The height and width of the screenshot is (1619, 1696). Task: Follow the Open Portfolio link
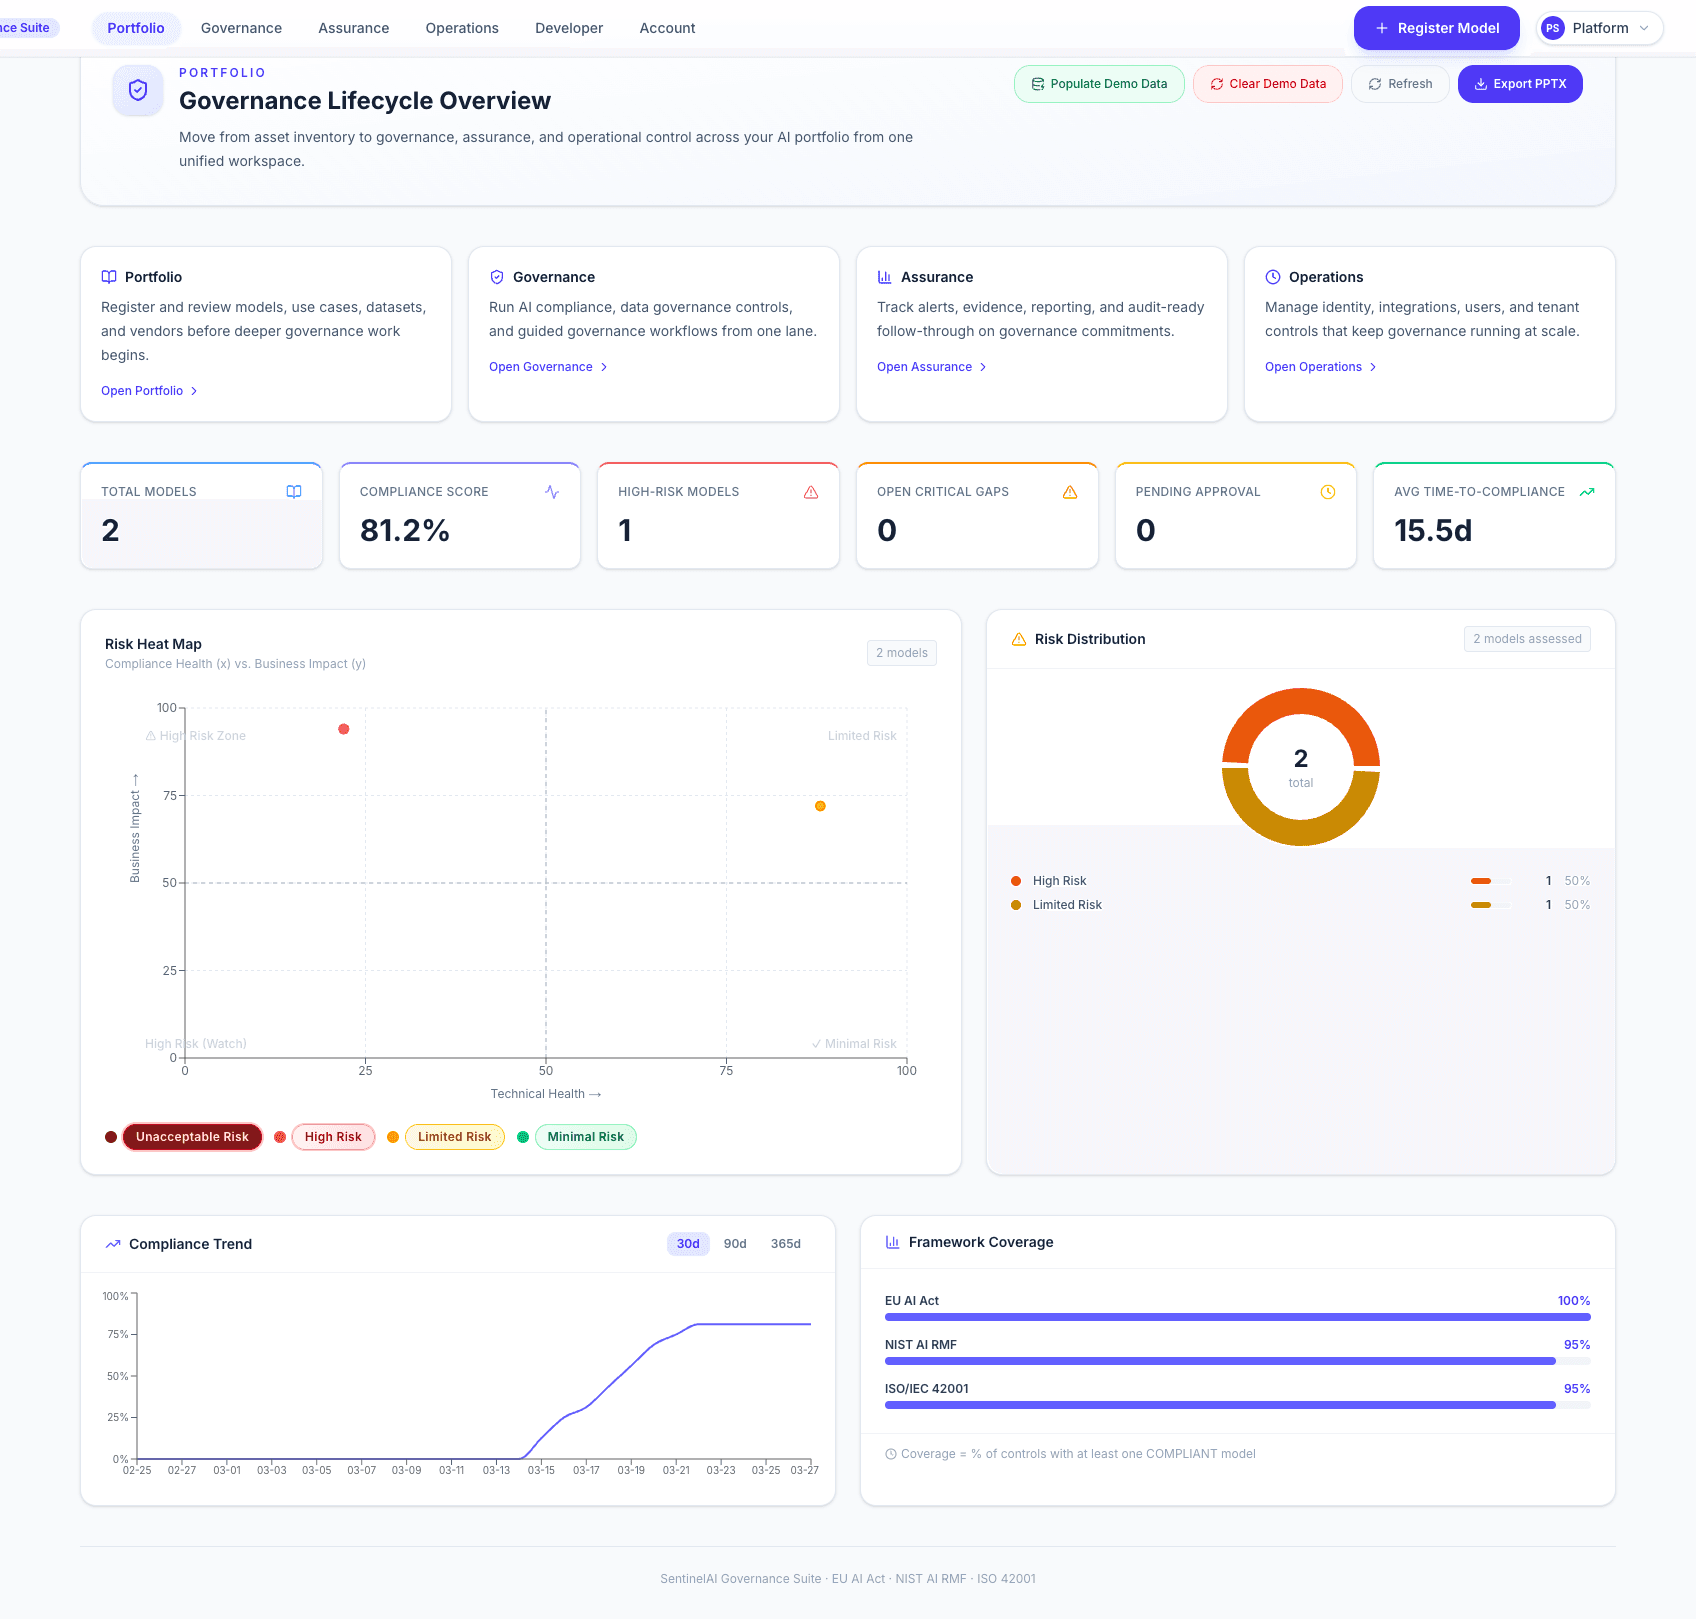(x=149, y=391)
